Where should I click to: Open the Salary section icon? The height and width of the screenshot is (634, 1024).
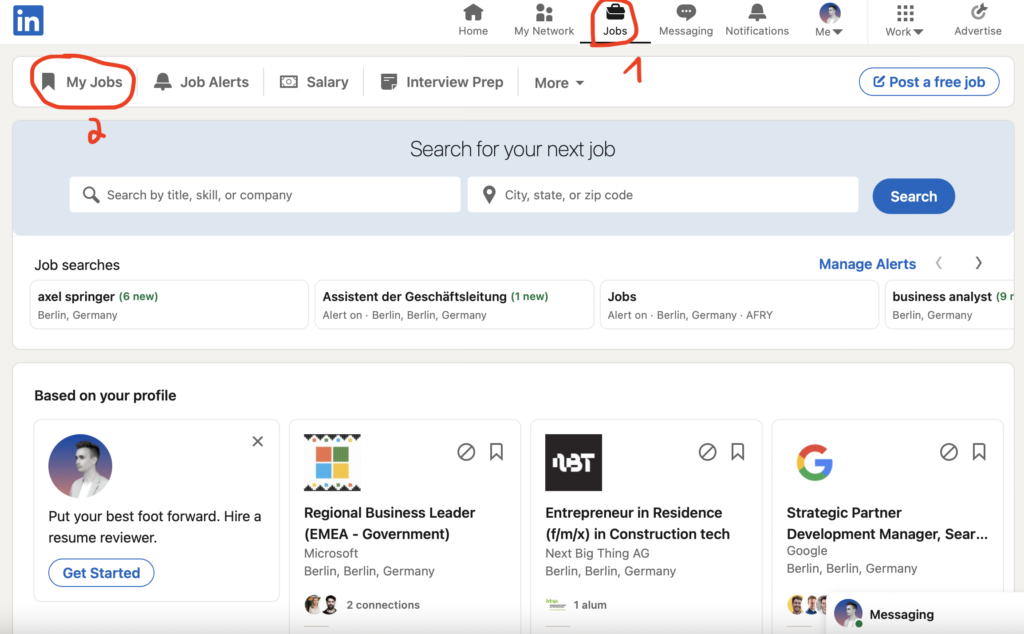click(289, 81)
